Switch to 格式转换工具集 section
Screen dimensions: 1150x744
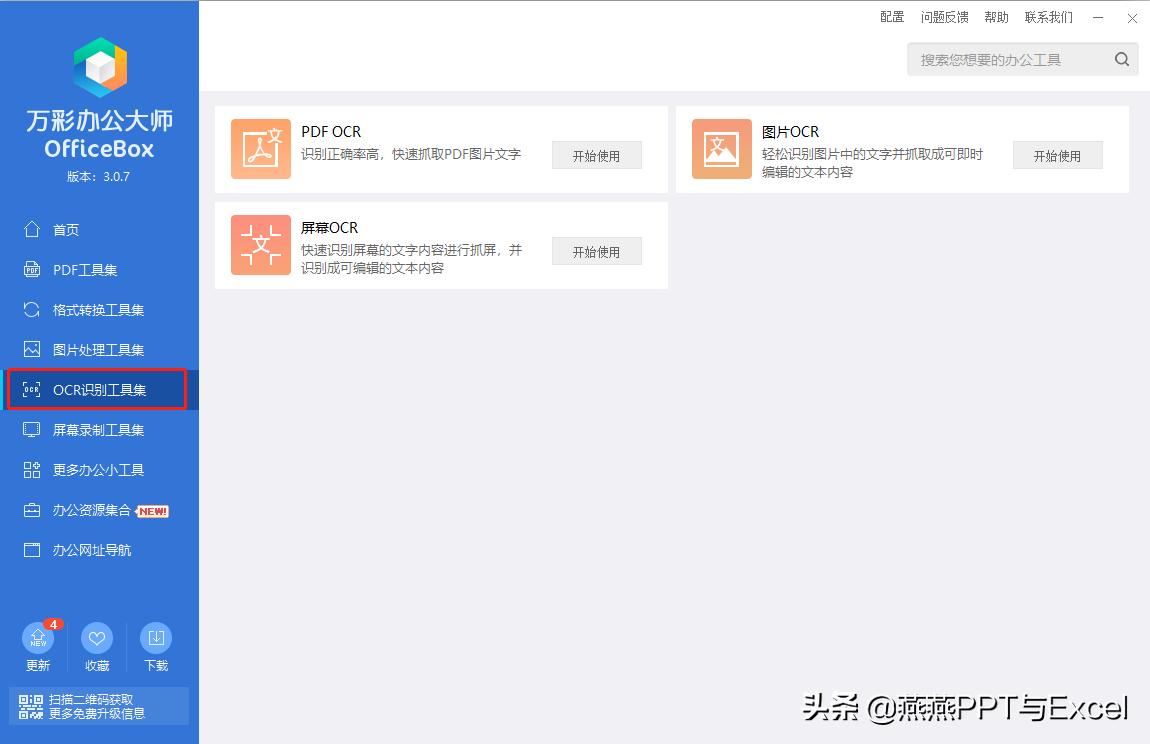pyautogui.click(x=97, y=309)
